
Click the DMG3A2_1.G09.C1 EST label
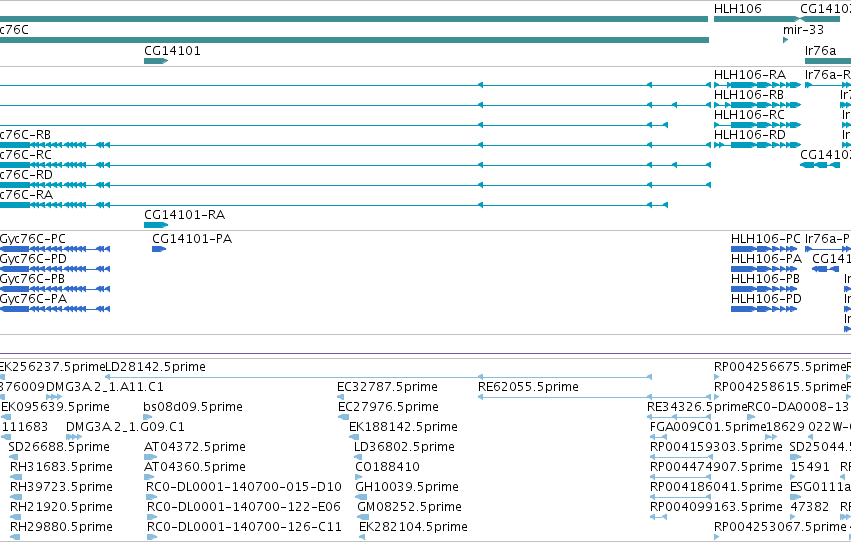click(x=125, y=427)
